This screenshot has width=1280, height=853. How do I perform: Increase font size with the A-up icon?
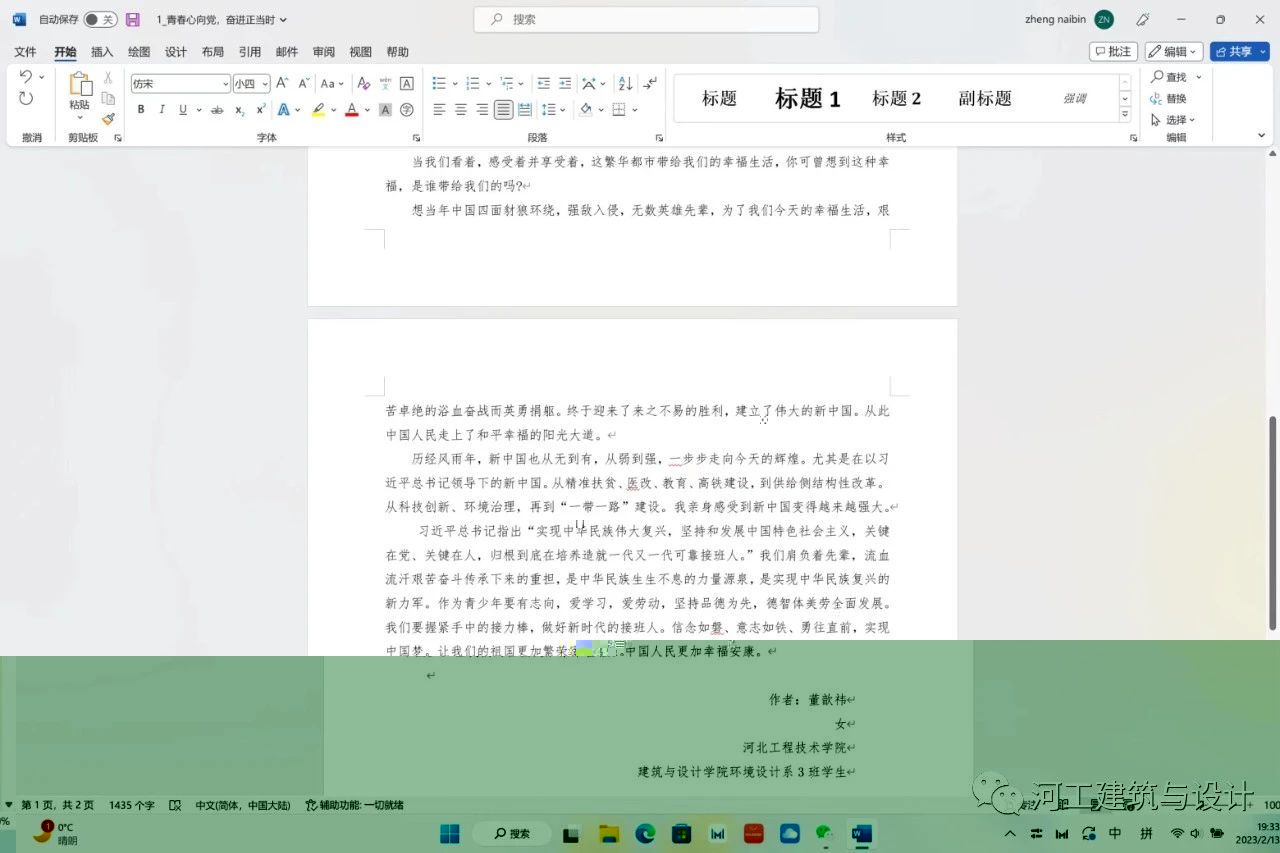pos(282,84)
